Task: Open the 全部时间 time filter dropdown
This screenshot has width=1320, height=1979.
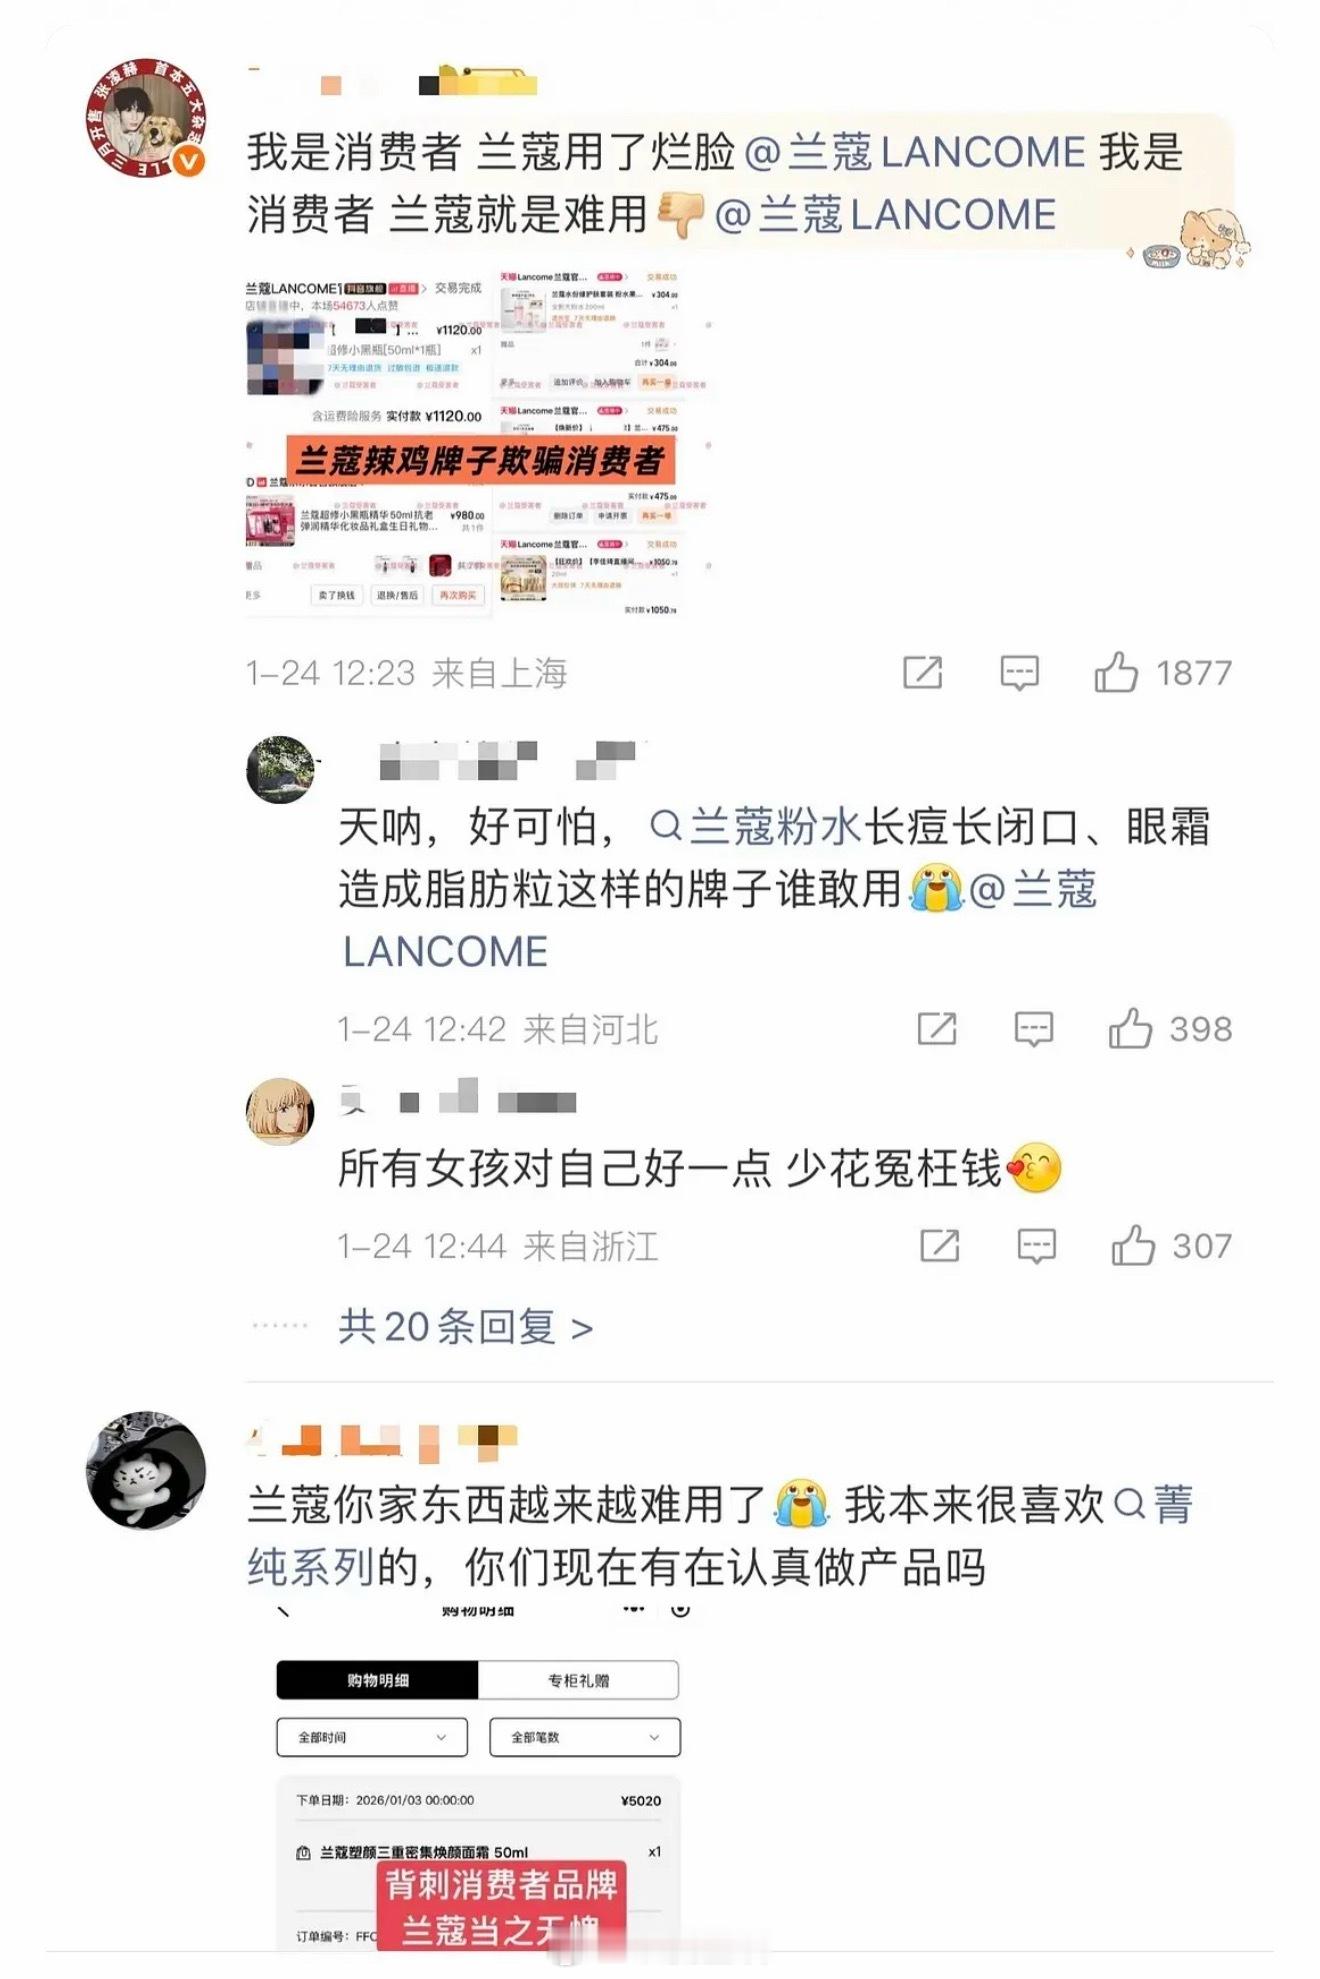Action: click(x=372, y=1737)
